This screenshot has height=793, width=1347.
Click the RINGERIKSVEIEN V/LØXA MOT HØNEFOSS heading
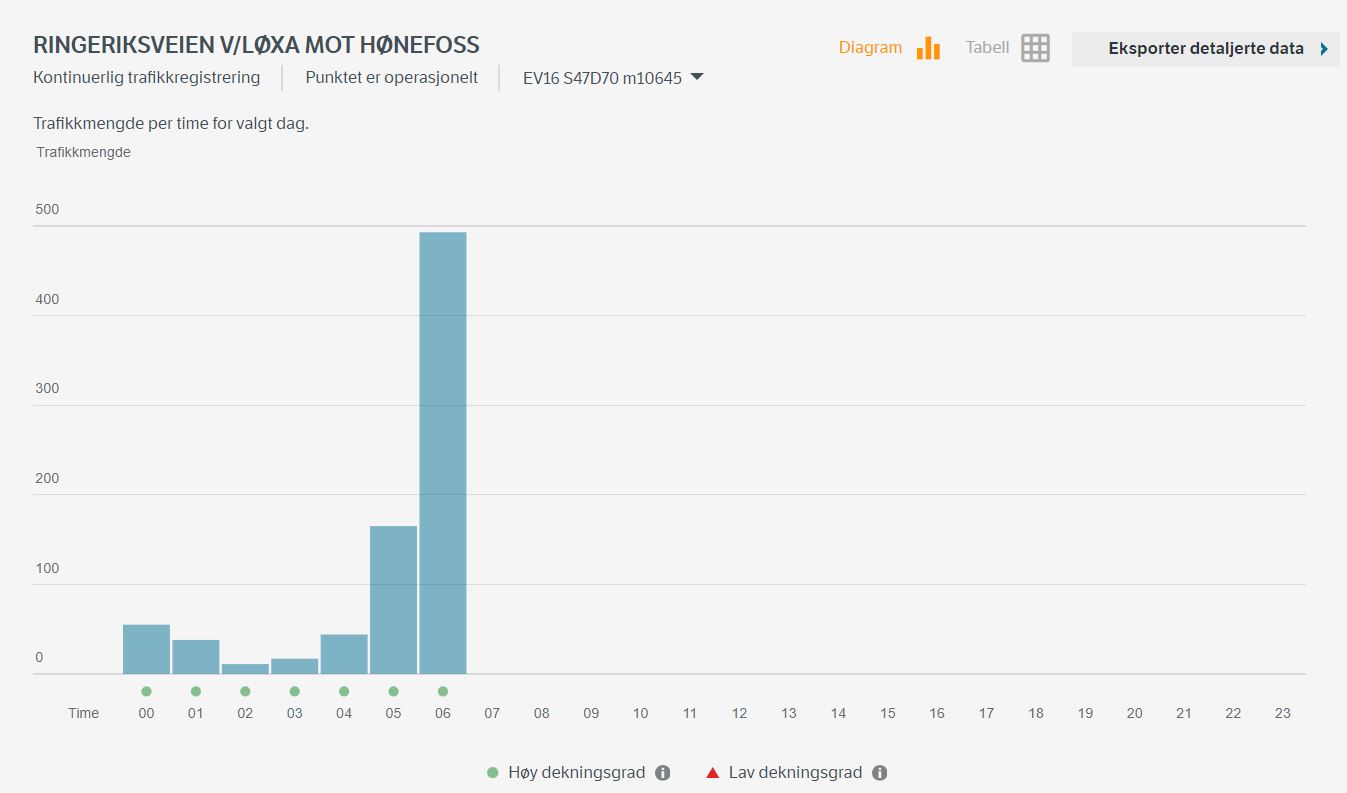point(256,45)
